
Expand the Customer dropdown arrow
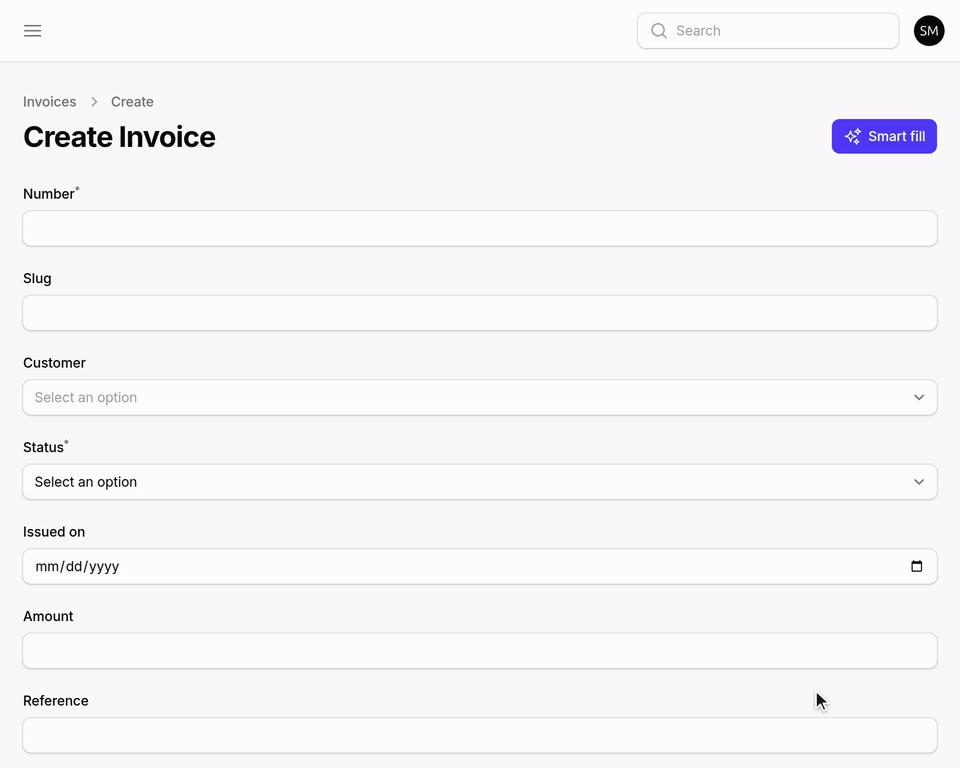click(919, 397)
